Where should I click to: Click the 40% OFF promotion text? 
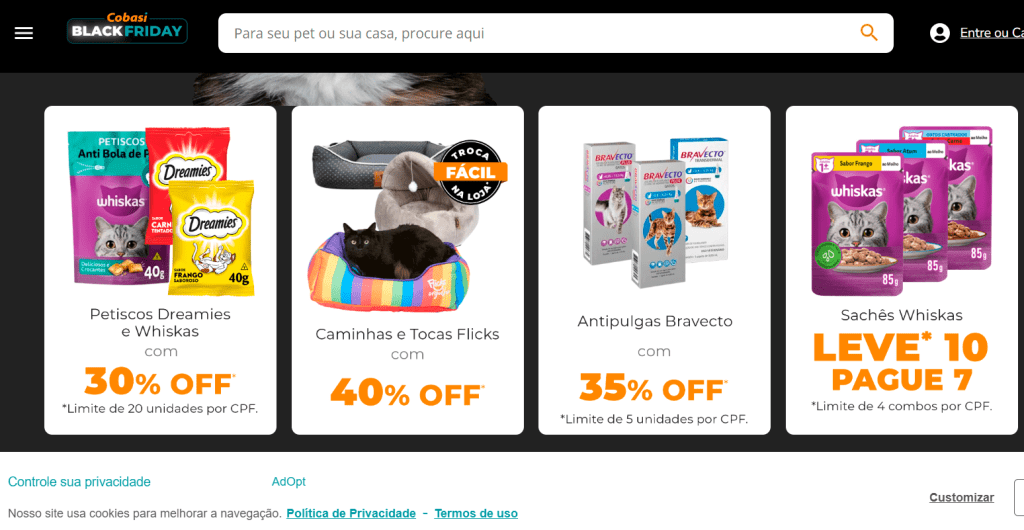click(407, 392)
